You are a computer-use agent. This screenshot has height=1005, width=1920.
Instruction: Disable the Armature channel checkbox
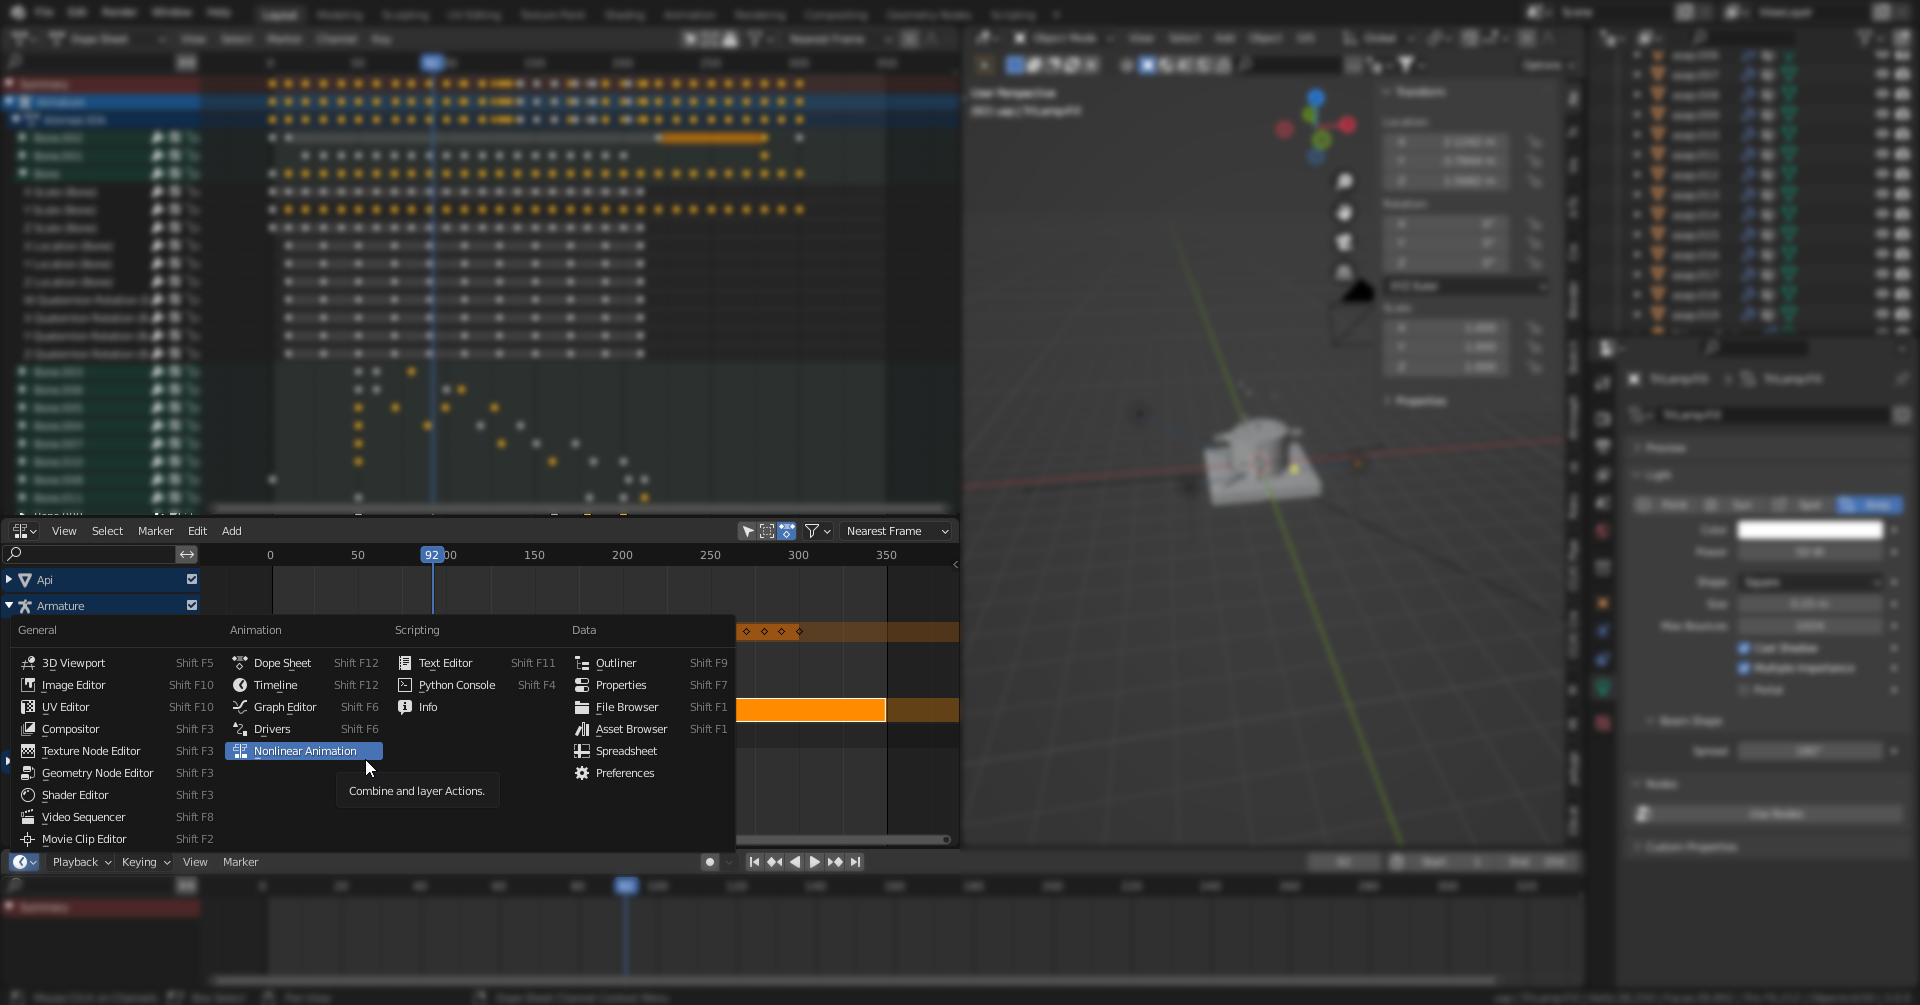(x=192, y=605)
